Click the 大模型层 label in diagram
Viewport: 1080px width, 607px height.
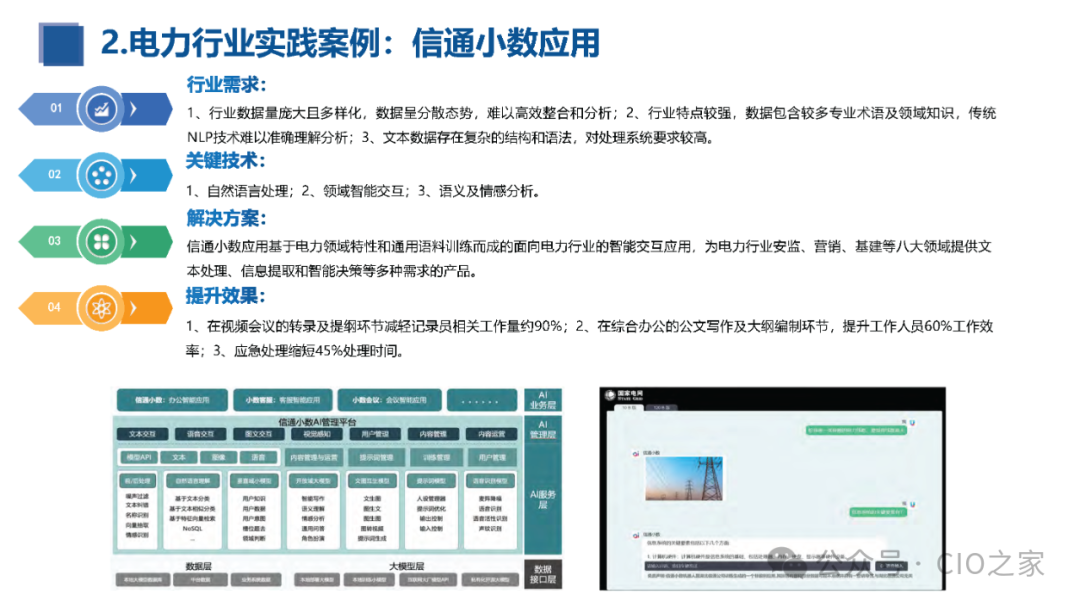click(406, 566)
